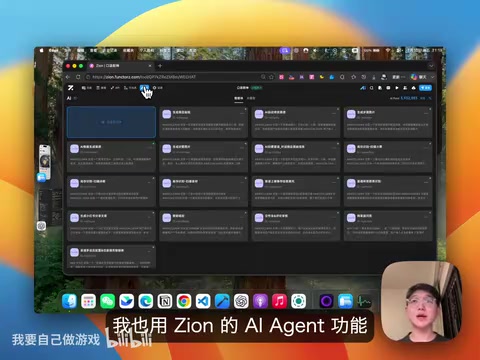This screenshot has height=360, width=480.
Task: Launch Google Chrome from the Dock
Action: coord(184,301)
